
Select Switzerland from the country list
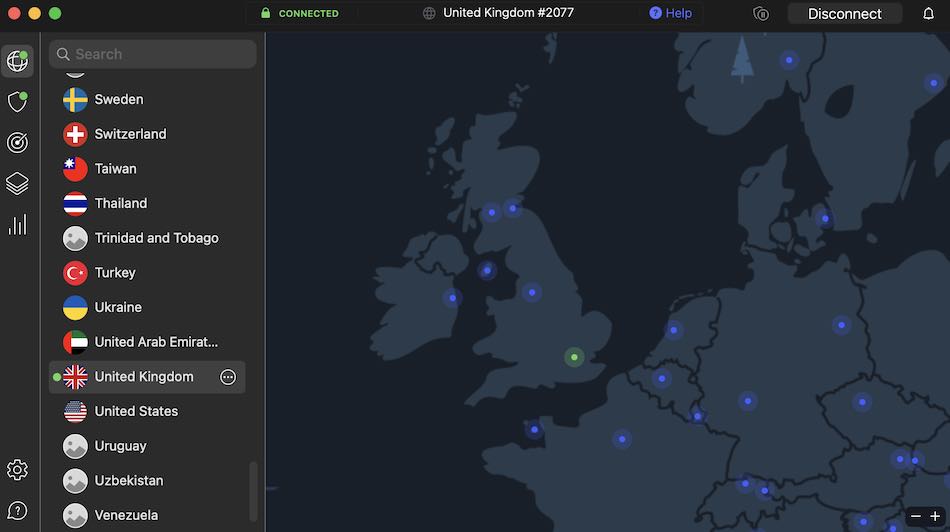coord(147,134)
